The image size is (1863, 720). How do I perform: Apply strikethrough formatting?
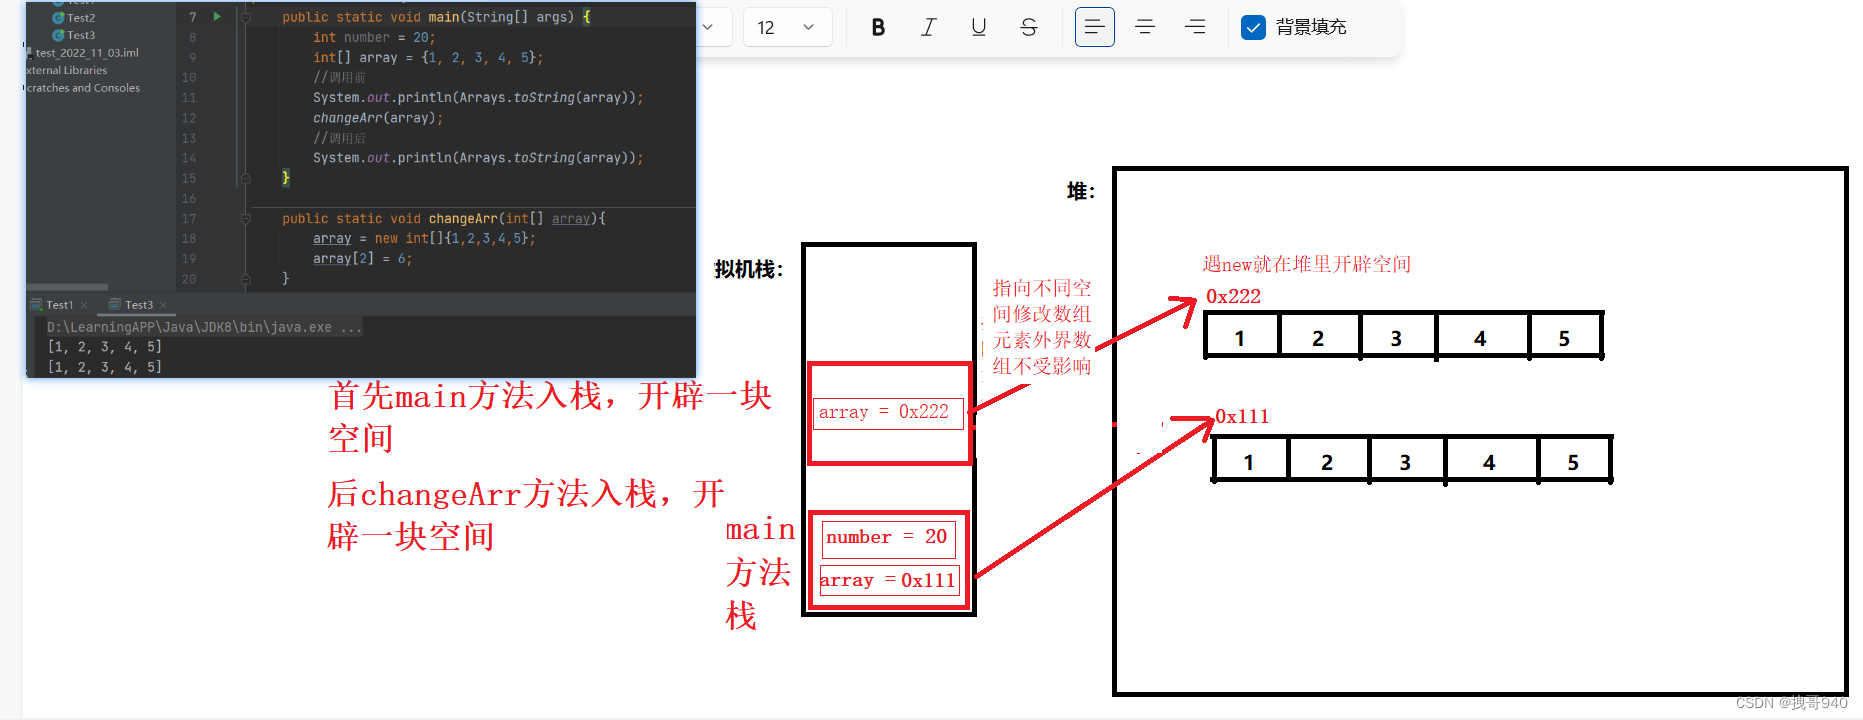tap(1028, 27)
